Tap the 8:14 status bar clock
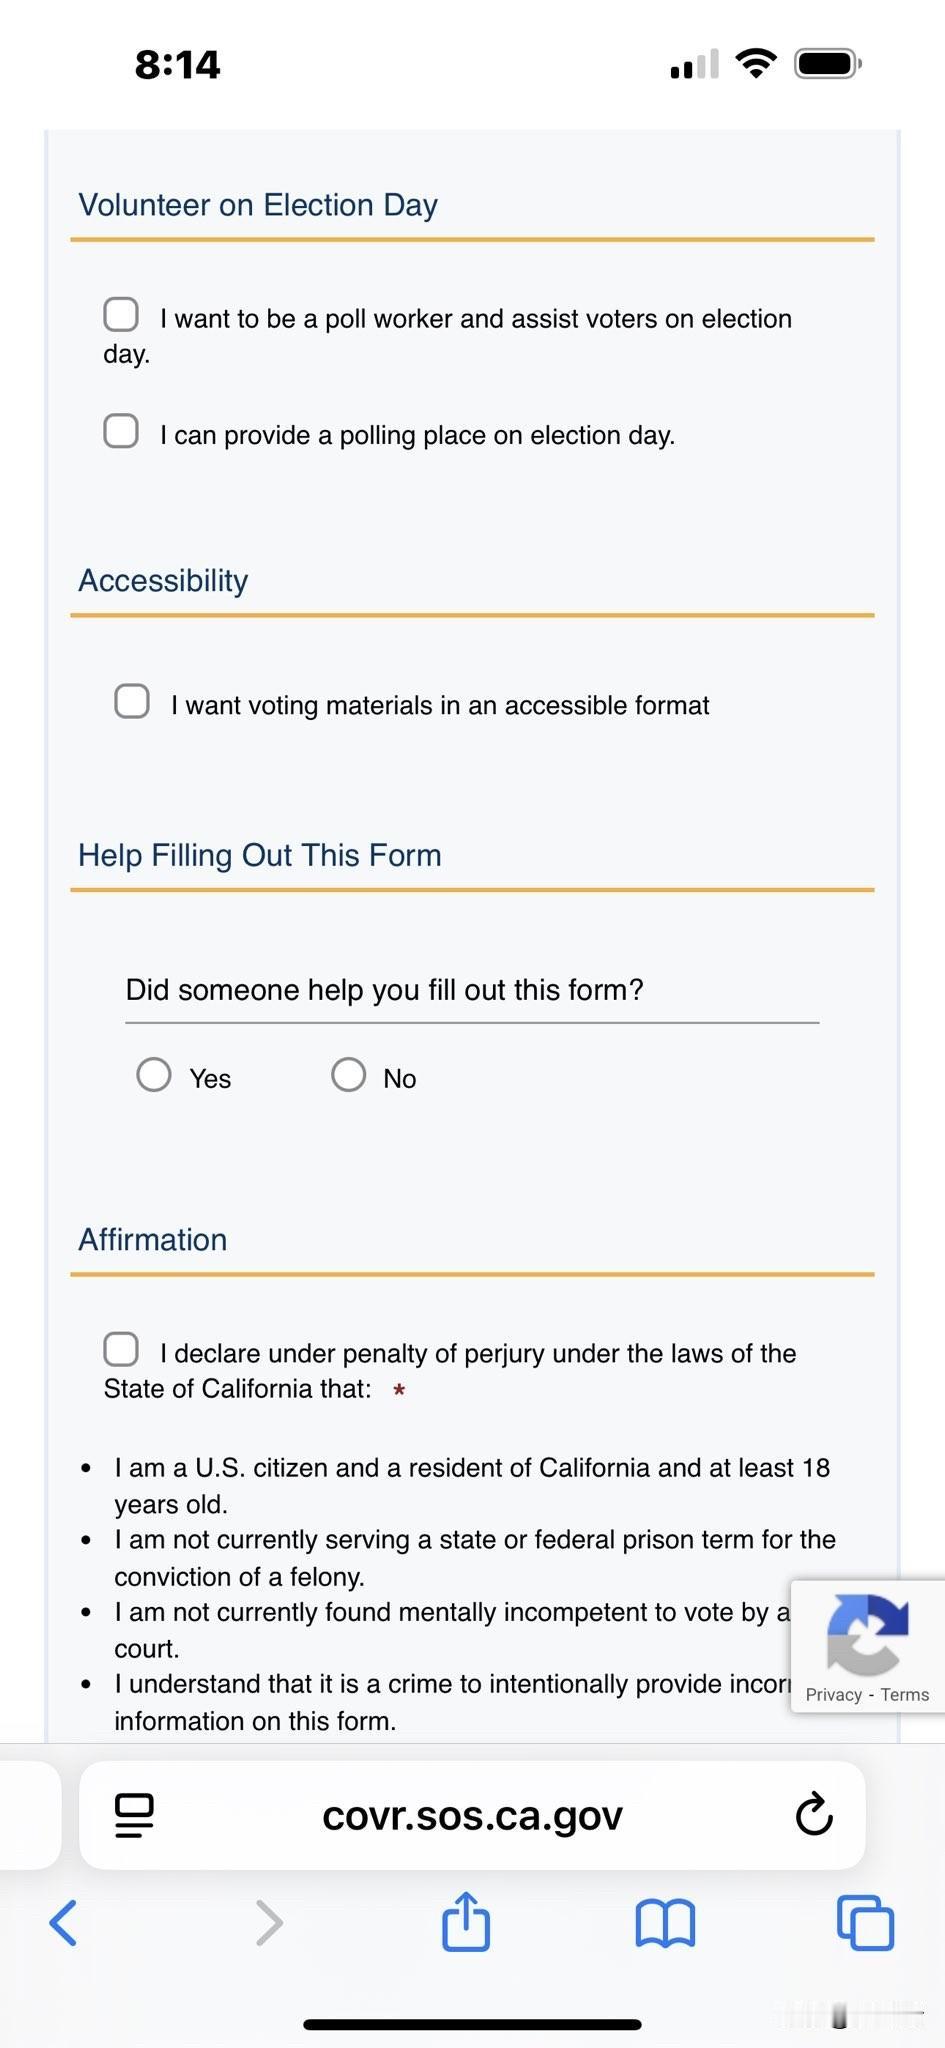 coord(177,65)
